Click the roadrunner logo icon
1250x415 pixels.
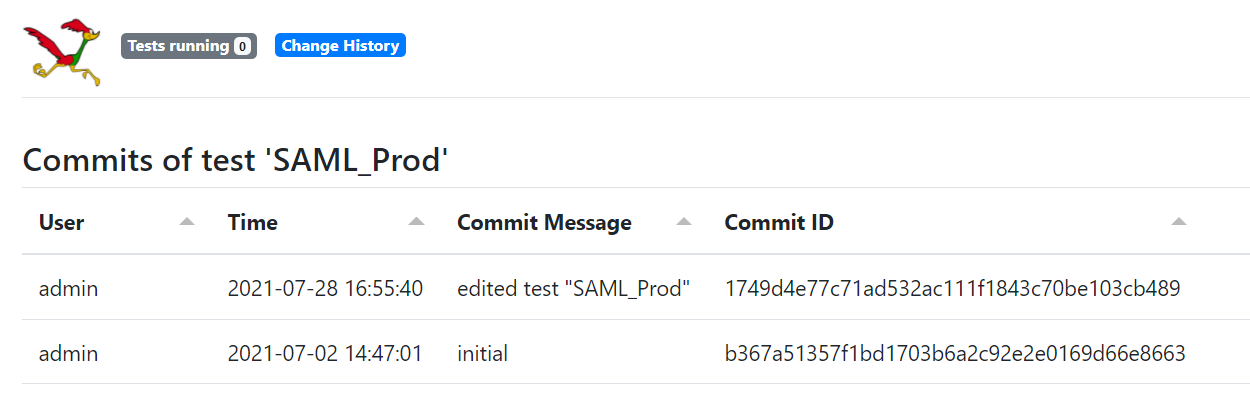click(x=62, y=51)
